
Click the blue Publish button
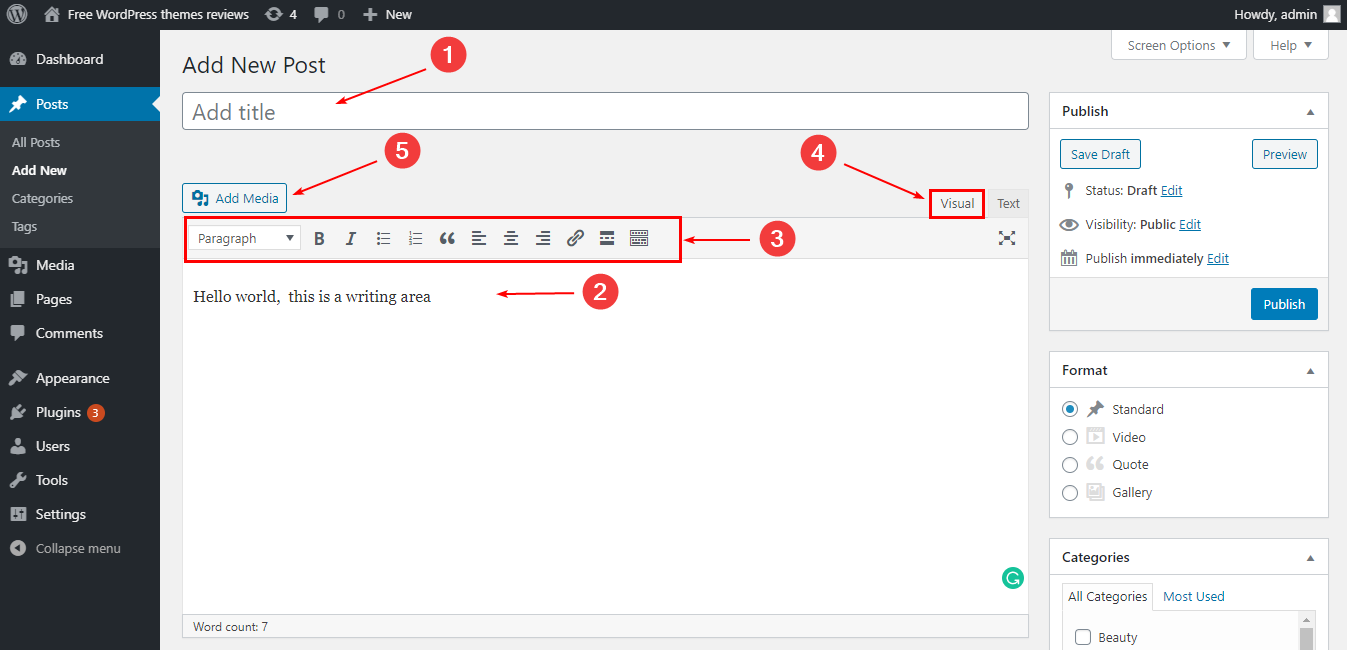(x=1284, y=304)
